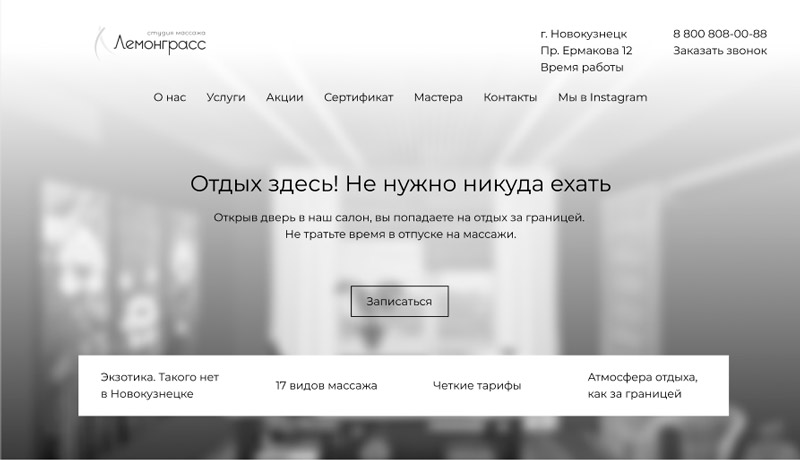Image resolution: width=800 pixels, height=460 pixels.
Task: Click phone number 8 800 808-00-88
Action: click(x=720, y=34)
